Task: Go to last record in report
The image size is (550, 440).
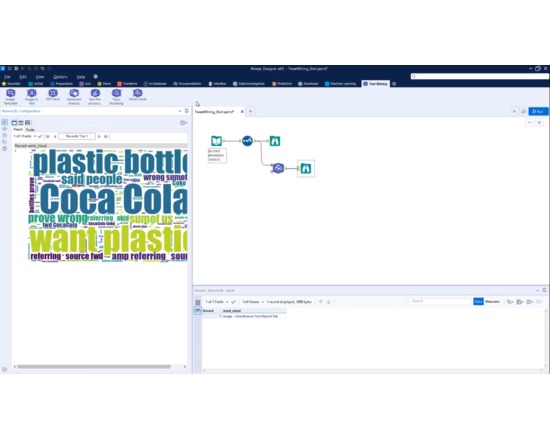Action: tap(106, 136)
